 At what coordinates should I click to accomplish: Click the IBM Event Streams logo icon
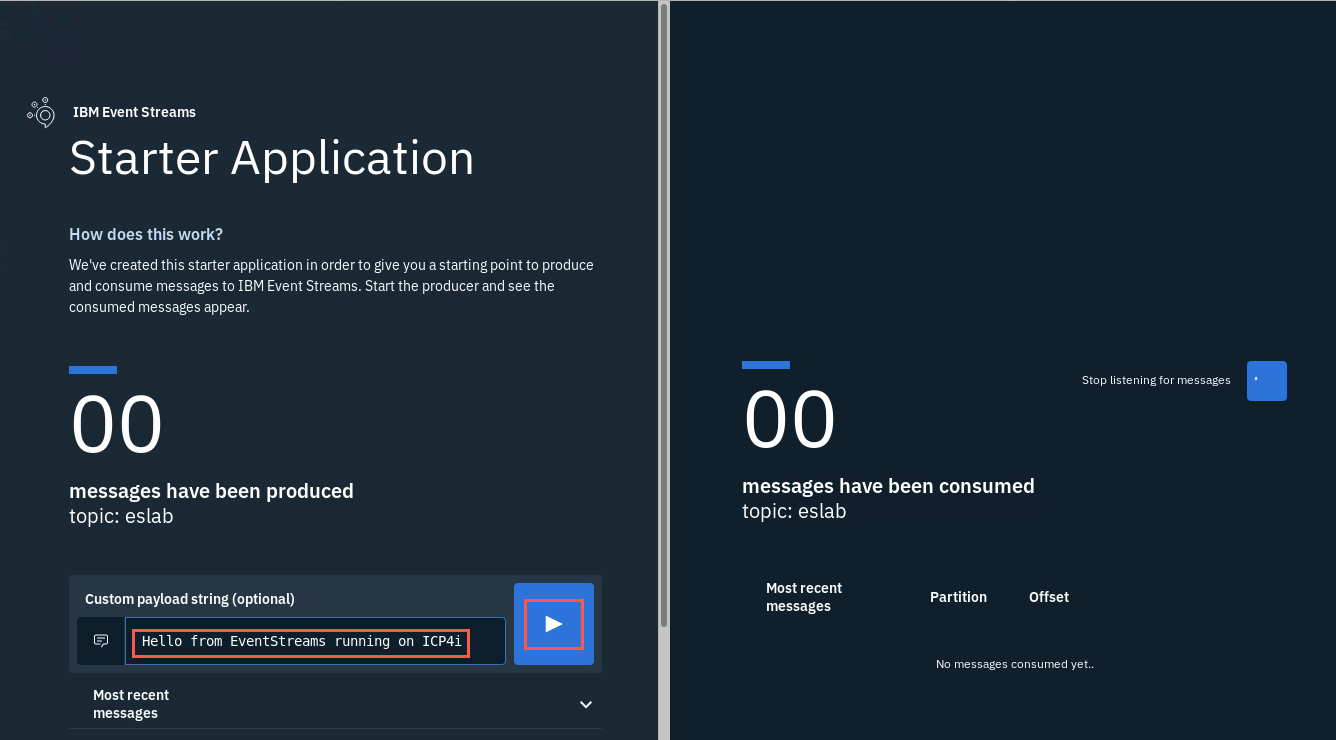tap(41, 112)
